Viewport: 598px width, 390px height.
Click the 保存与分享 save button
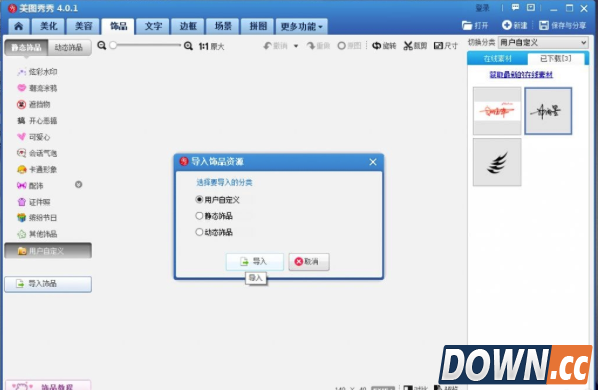[563, 26]
